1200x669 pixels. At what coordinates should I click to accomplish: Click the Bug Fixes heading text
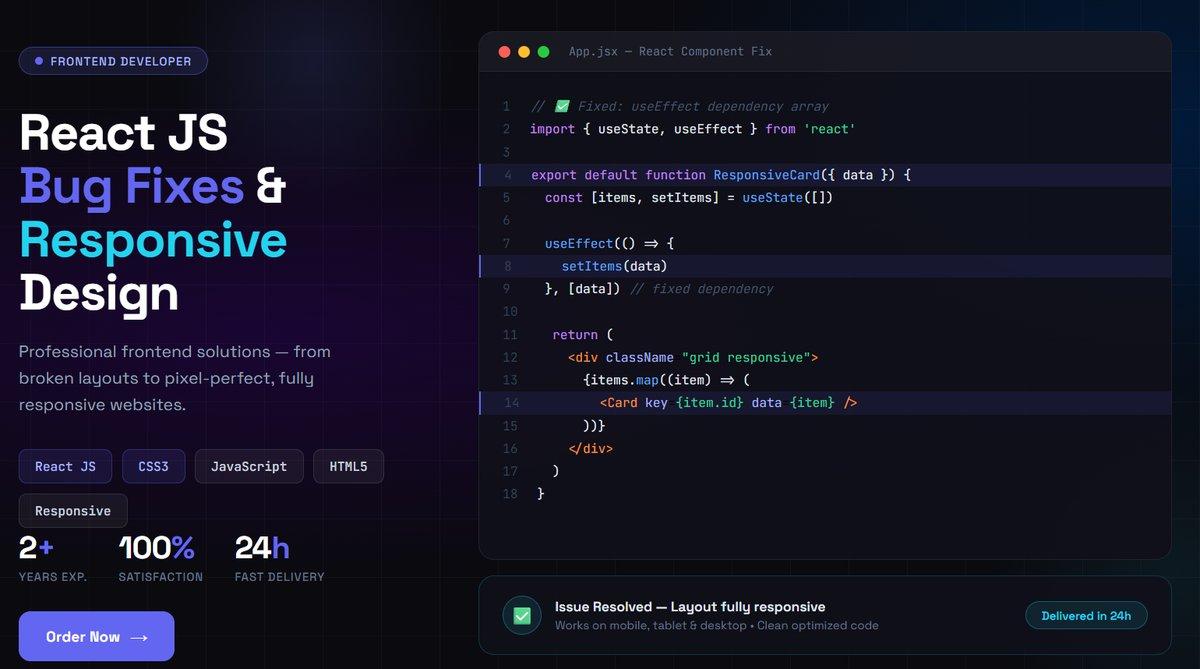(x=132, y=186)
